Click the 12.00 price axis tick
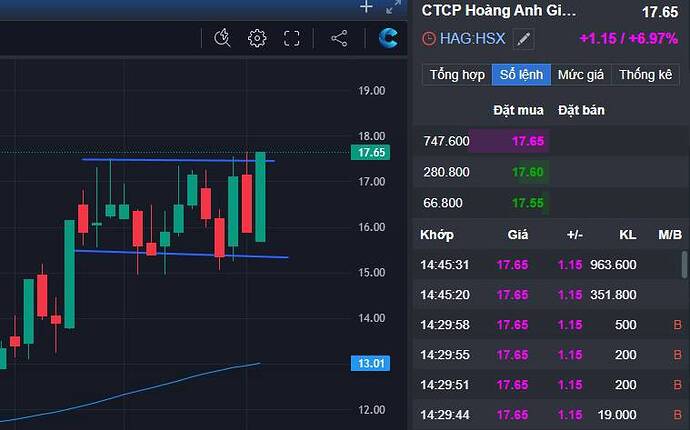Image resolution: width=690 pixels, height=430 pixels. click(x=371, y=410)
